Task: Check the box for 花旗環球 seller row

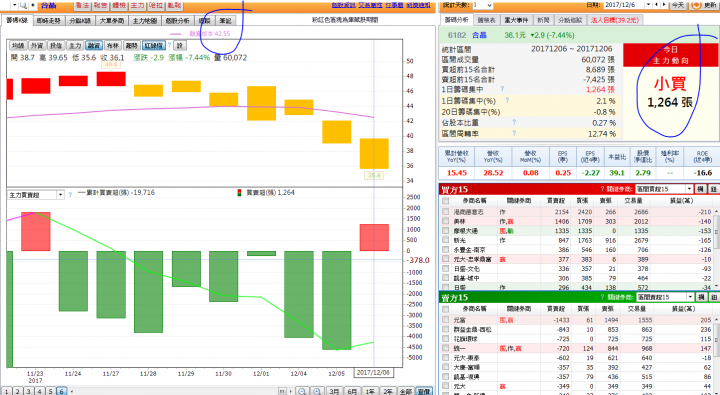Action: point(445,339)
